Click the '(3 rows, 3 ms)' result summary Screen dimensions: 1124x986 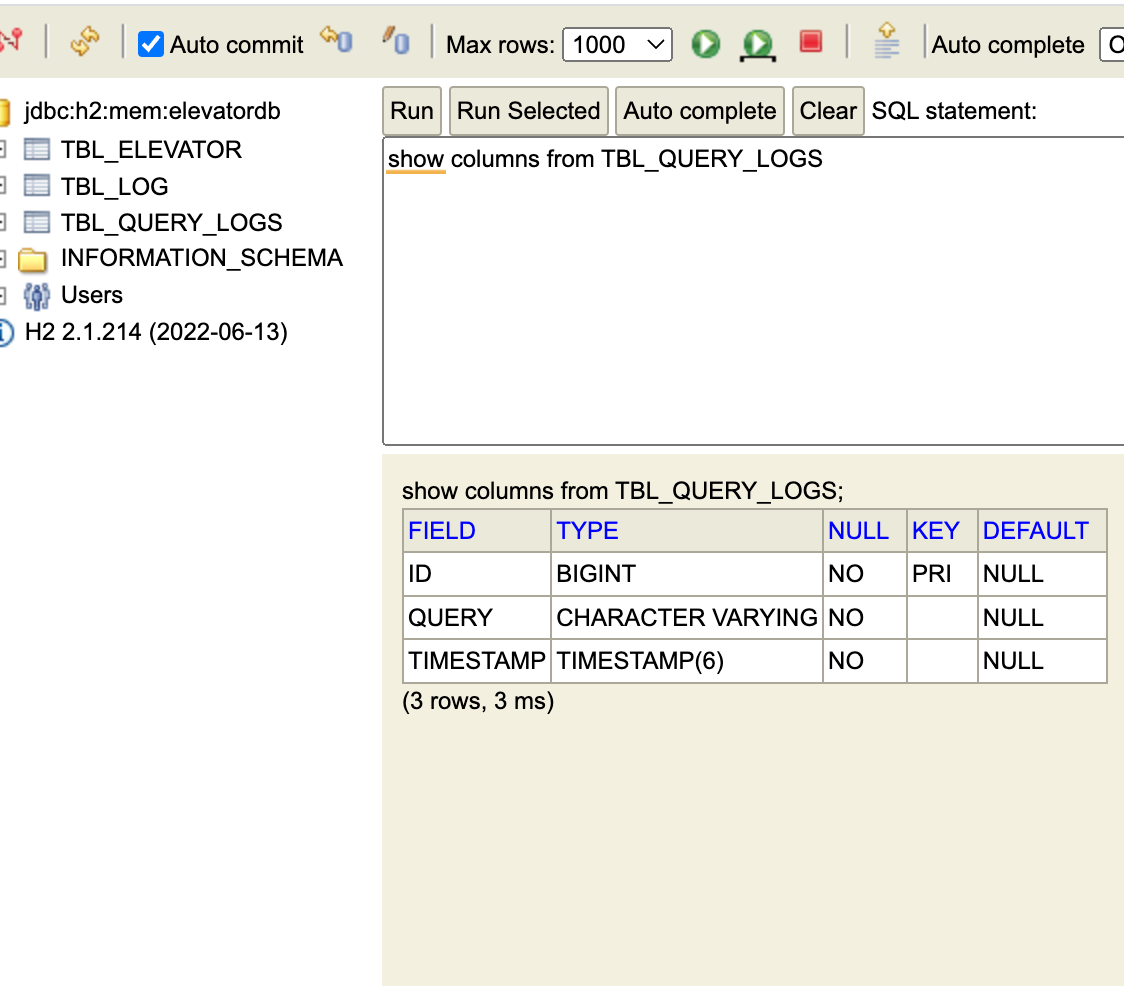(478, 701)
